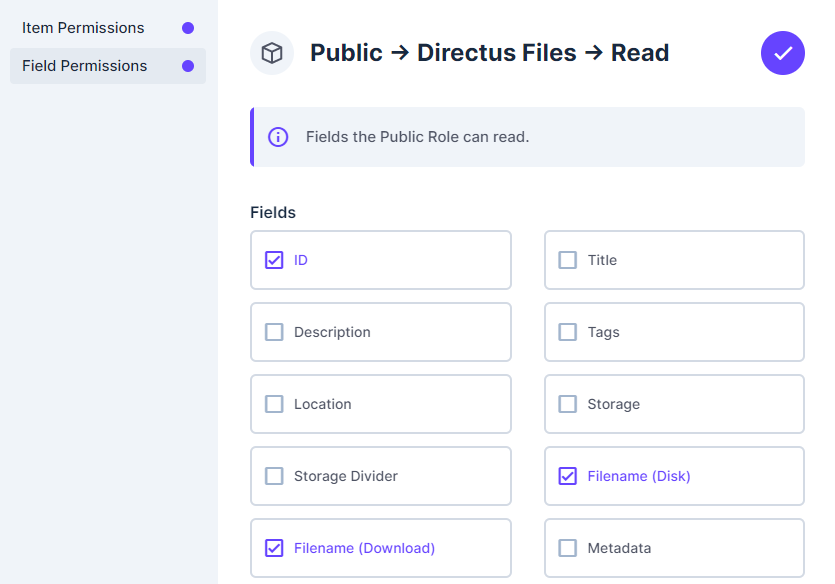
Task: Select the Storage Divider checkbox
Action: [274, 476]
